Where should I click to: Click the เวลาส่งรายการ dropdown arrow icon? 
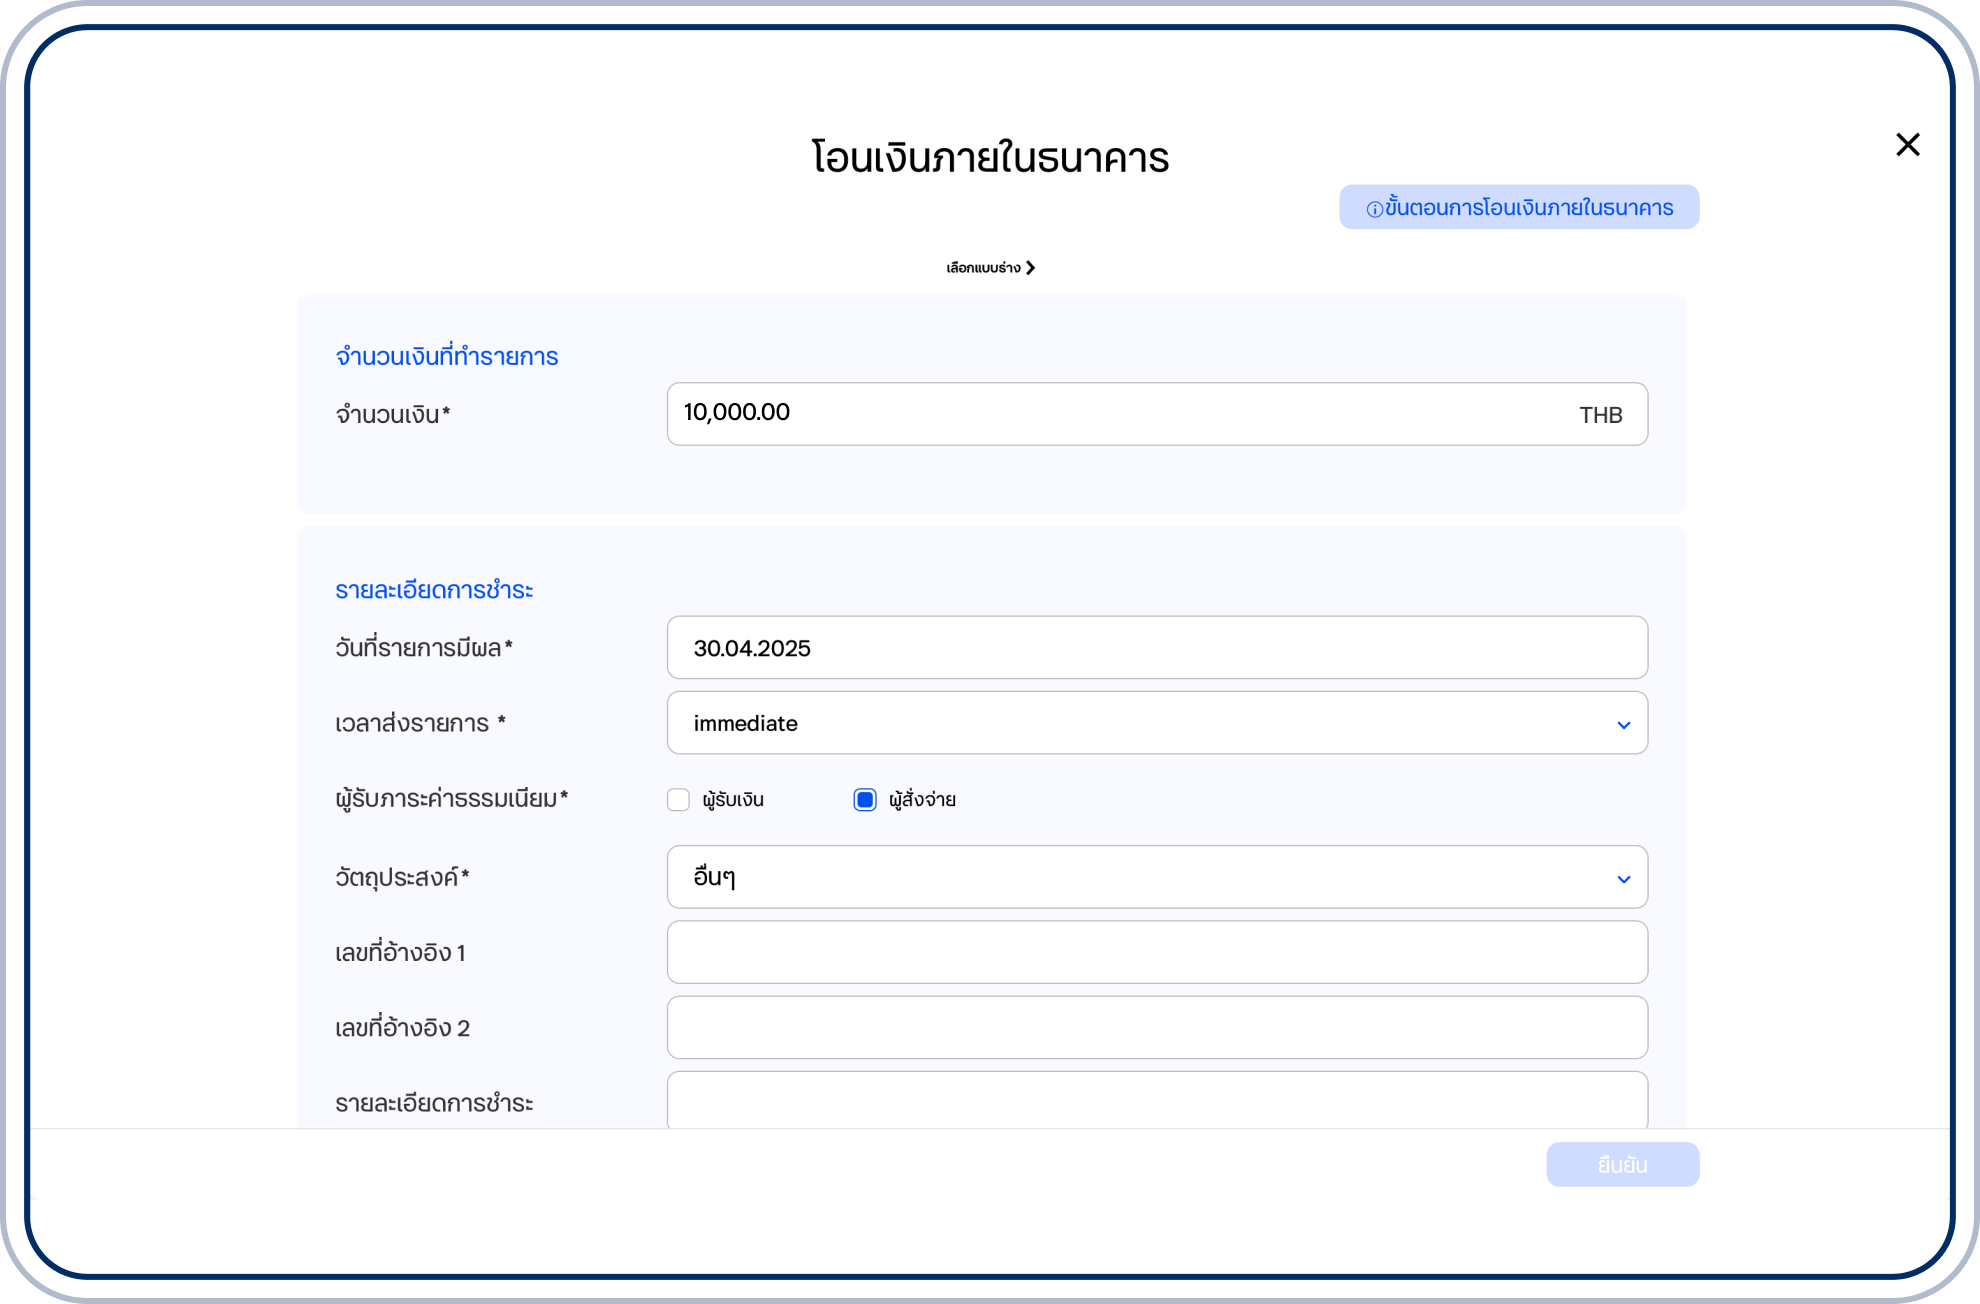[1623, 724]
